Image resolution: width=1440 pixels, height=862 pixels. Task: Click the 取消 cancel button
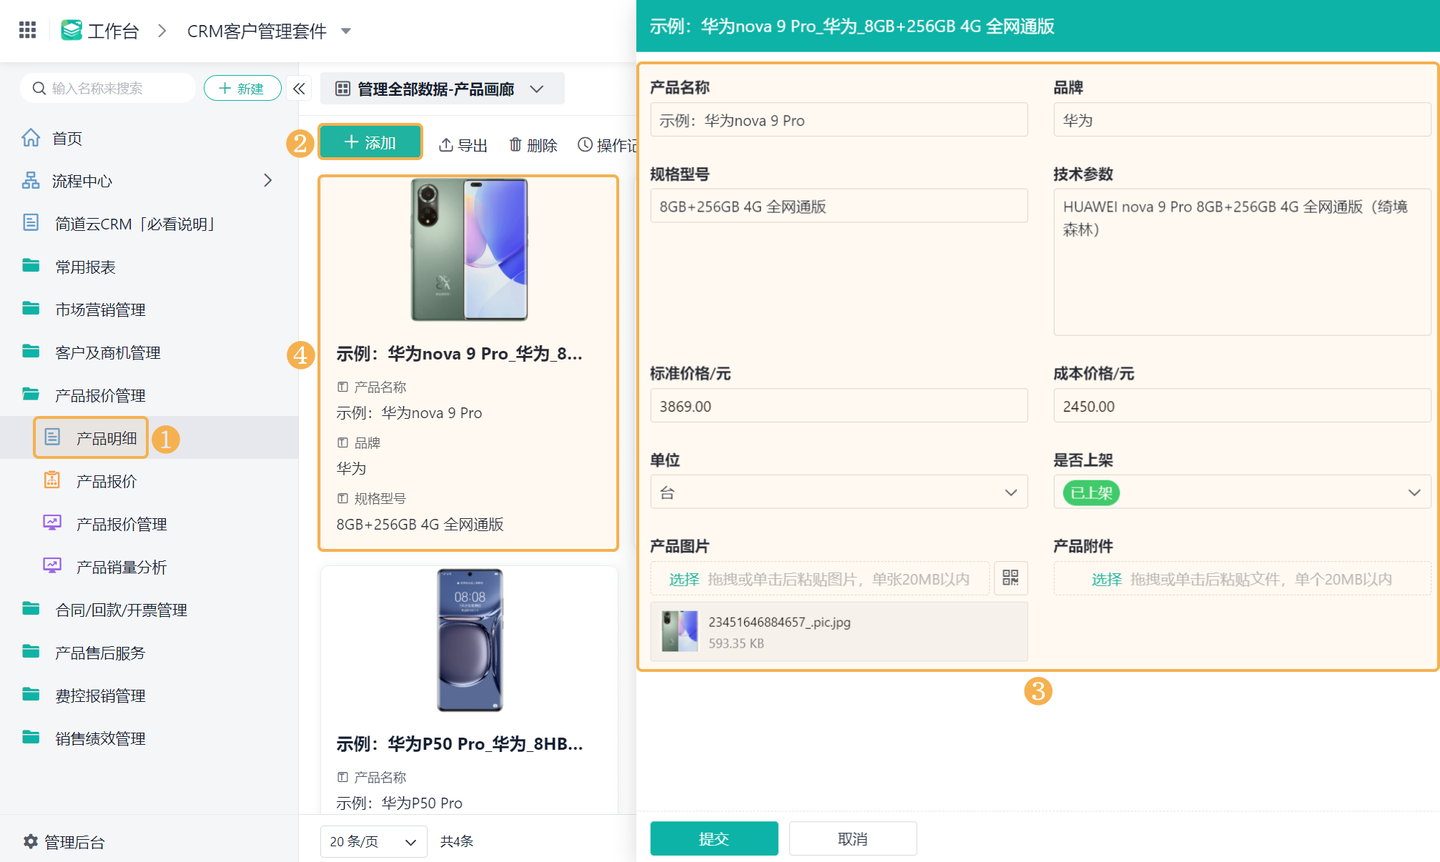[853, 839]
